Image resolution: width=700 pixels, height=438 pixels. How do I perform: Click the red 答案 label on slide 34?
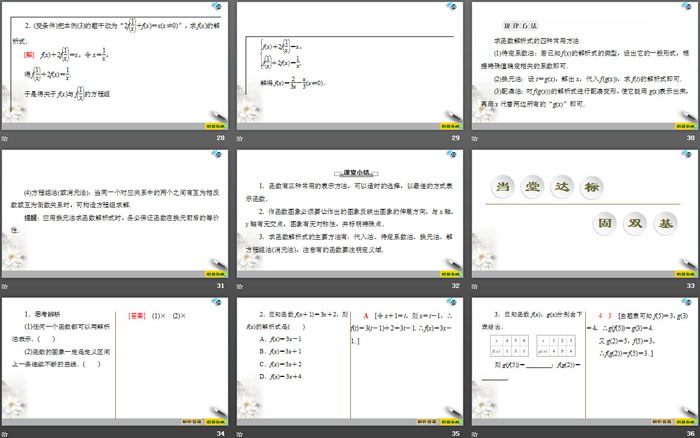(137, 316)
